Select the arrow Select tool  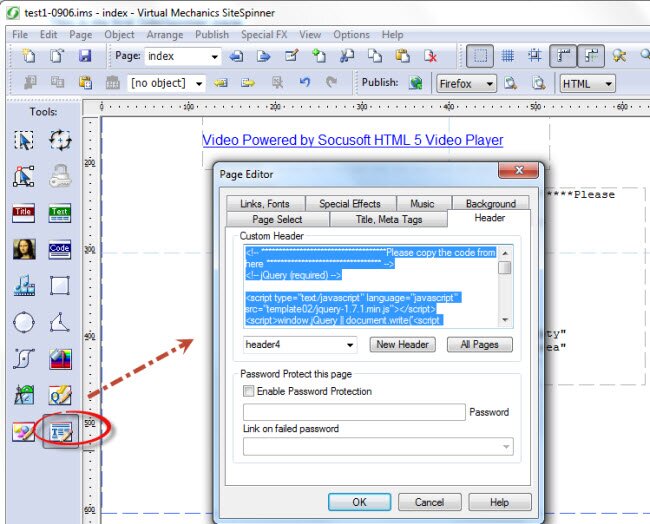coord(24,141)
